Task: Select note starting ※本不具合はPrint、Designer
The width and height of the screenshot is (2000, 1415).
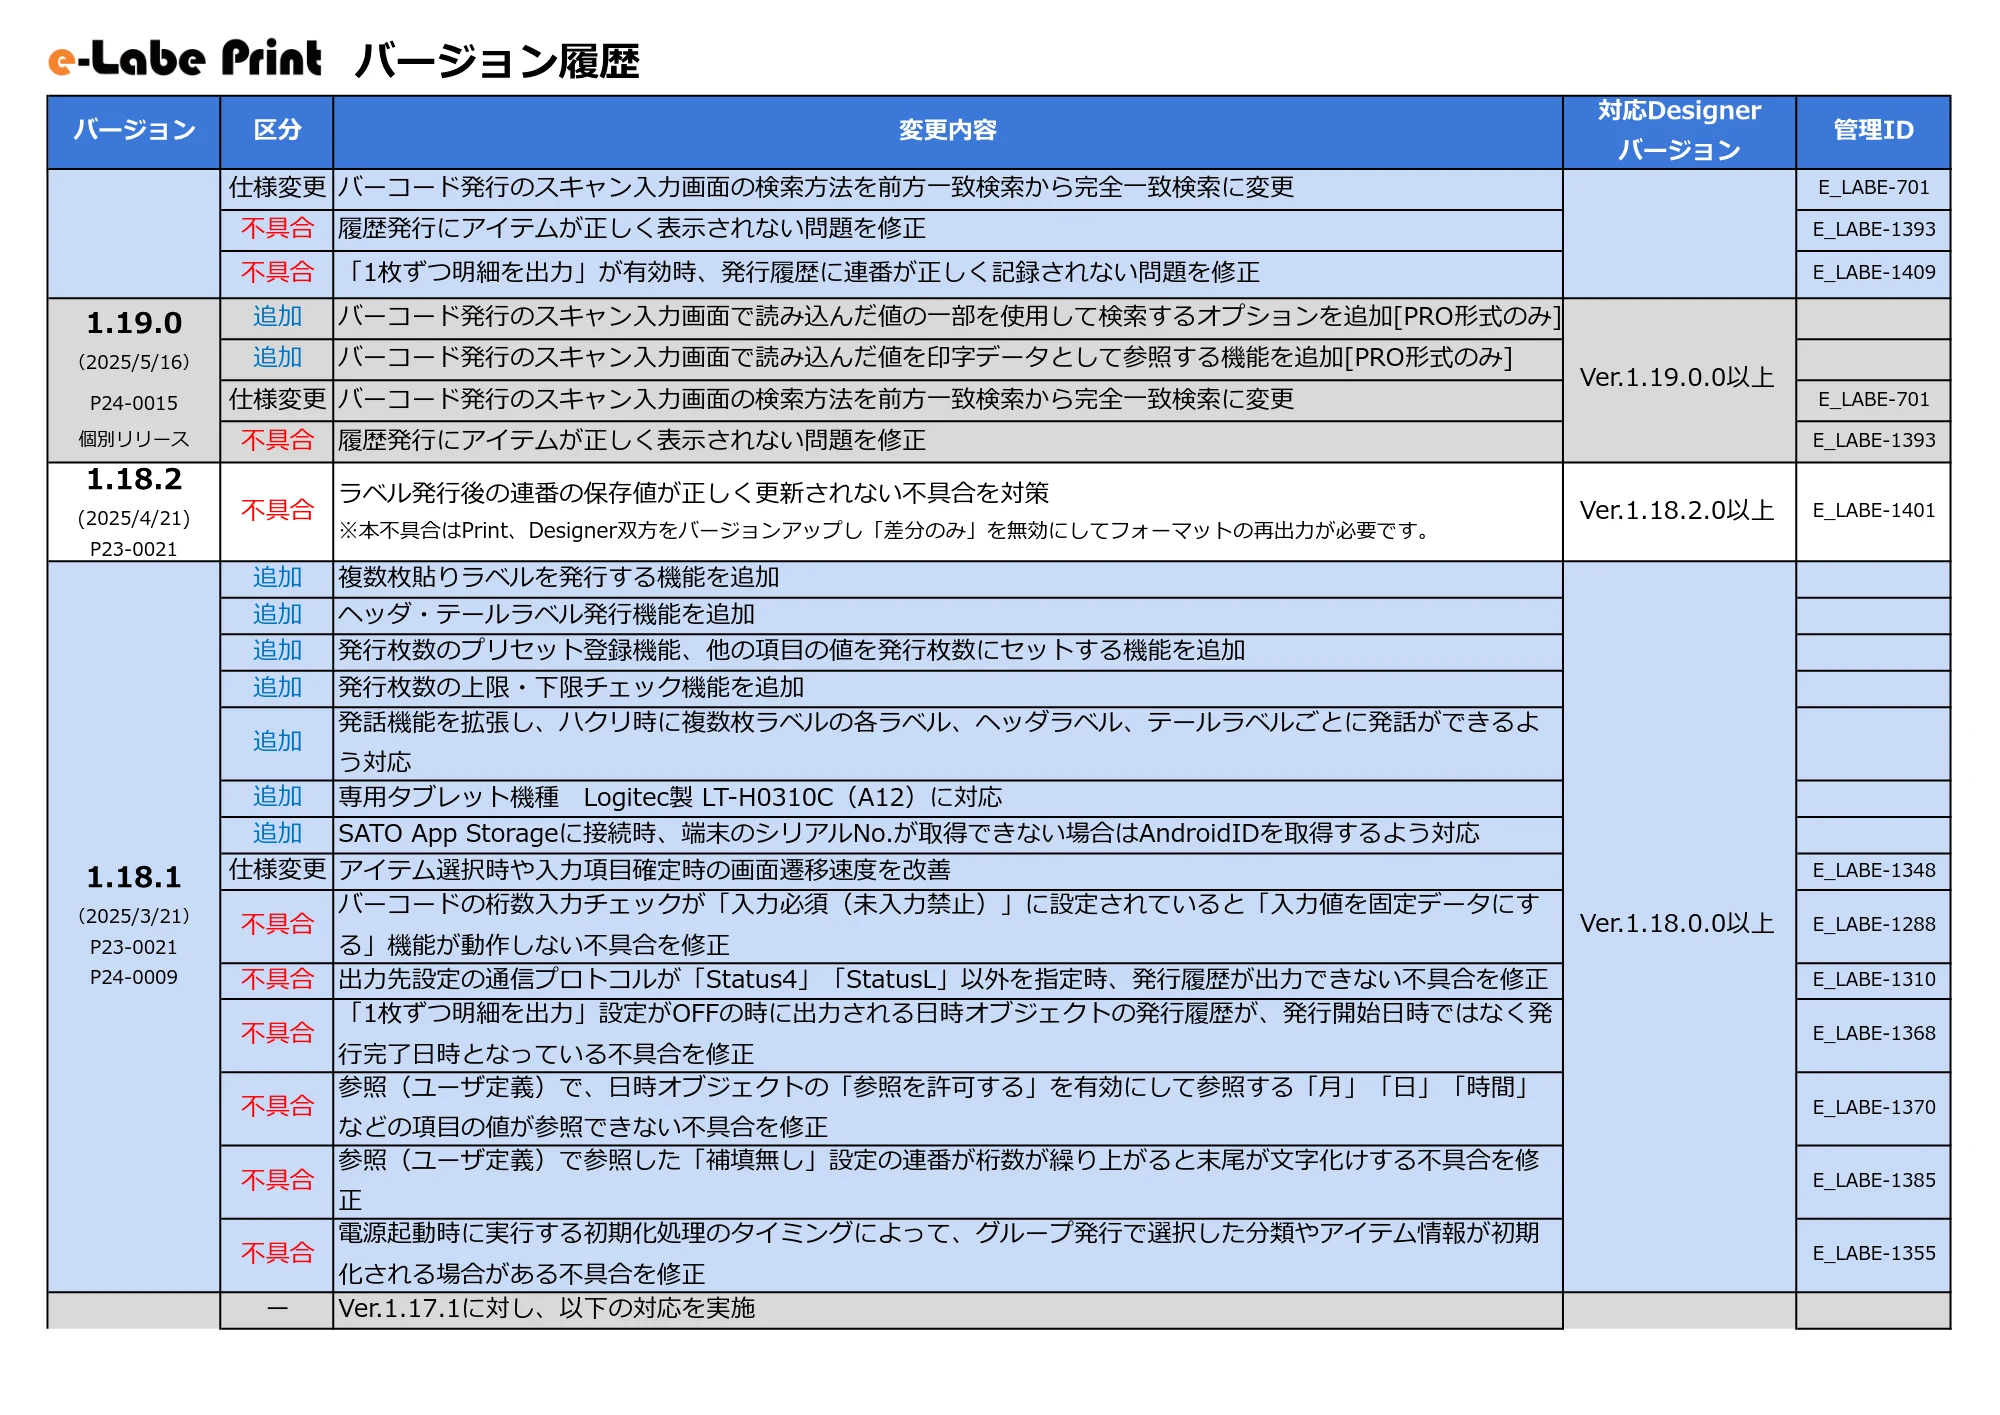Action: tap(887, 531)
